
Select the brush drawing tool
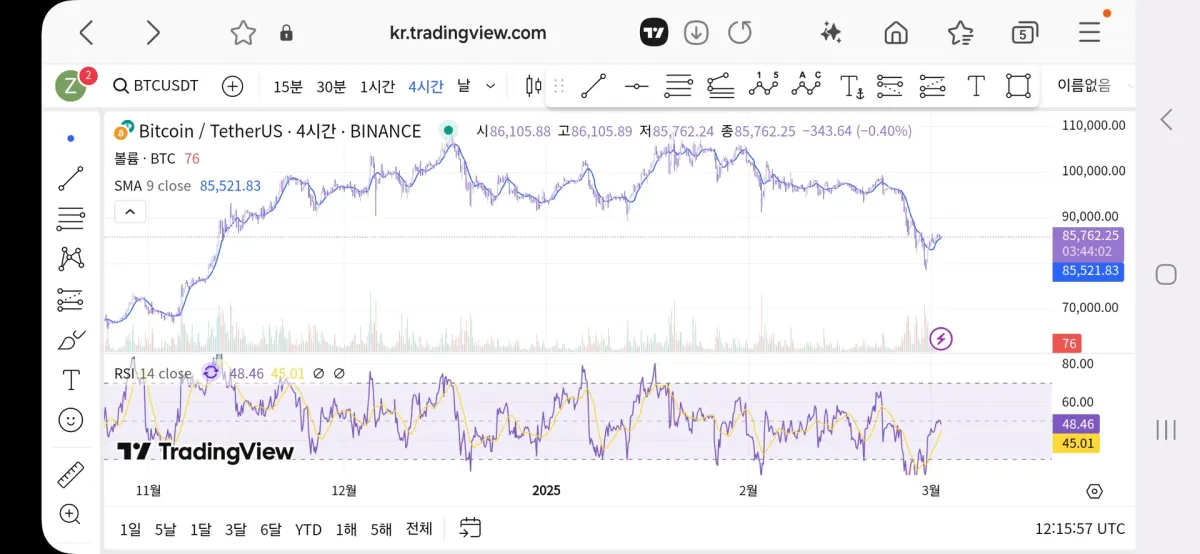(71, 341)
